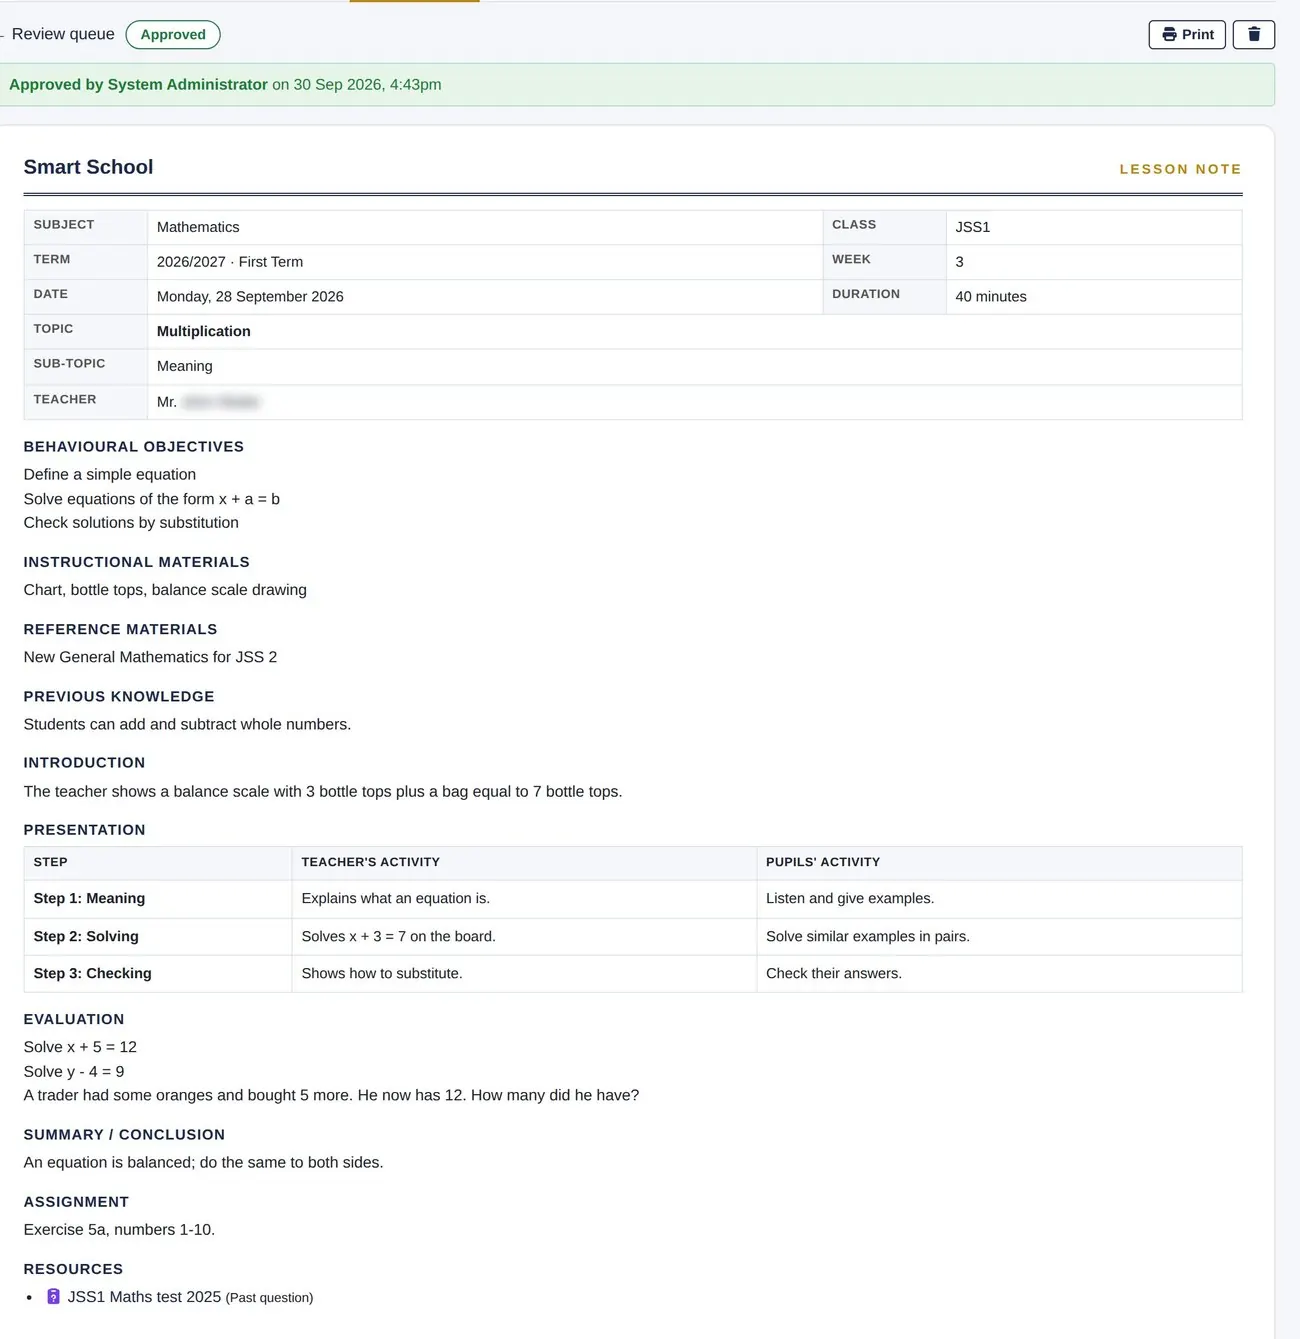Screen dimensions: 1300x1339
Task: Click the purple past question file icon
Action: point(54,1296)
